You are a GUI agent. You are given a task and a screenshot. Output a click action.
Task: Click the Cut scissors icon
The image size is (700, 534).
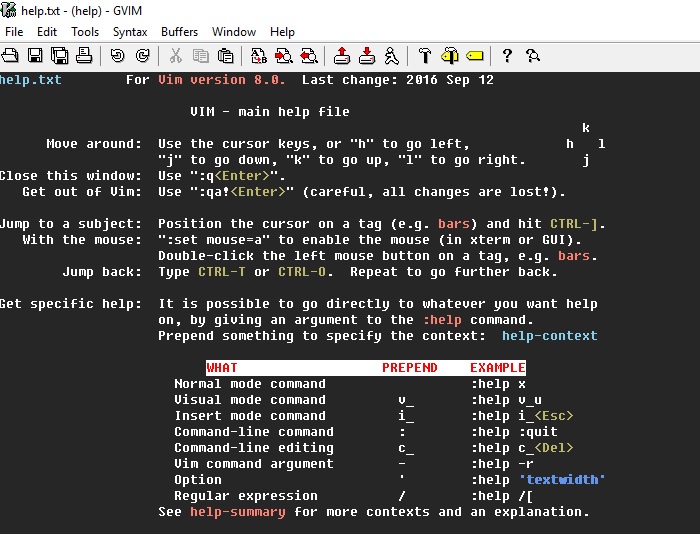click(176, 56)
